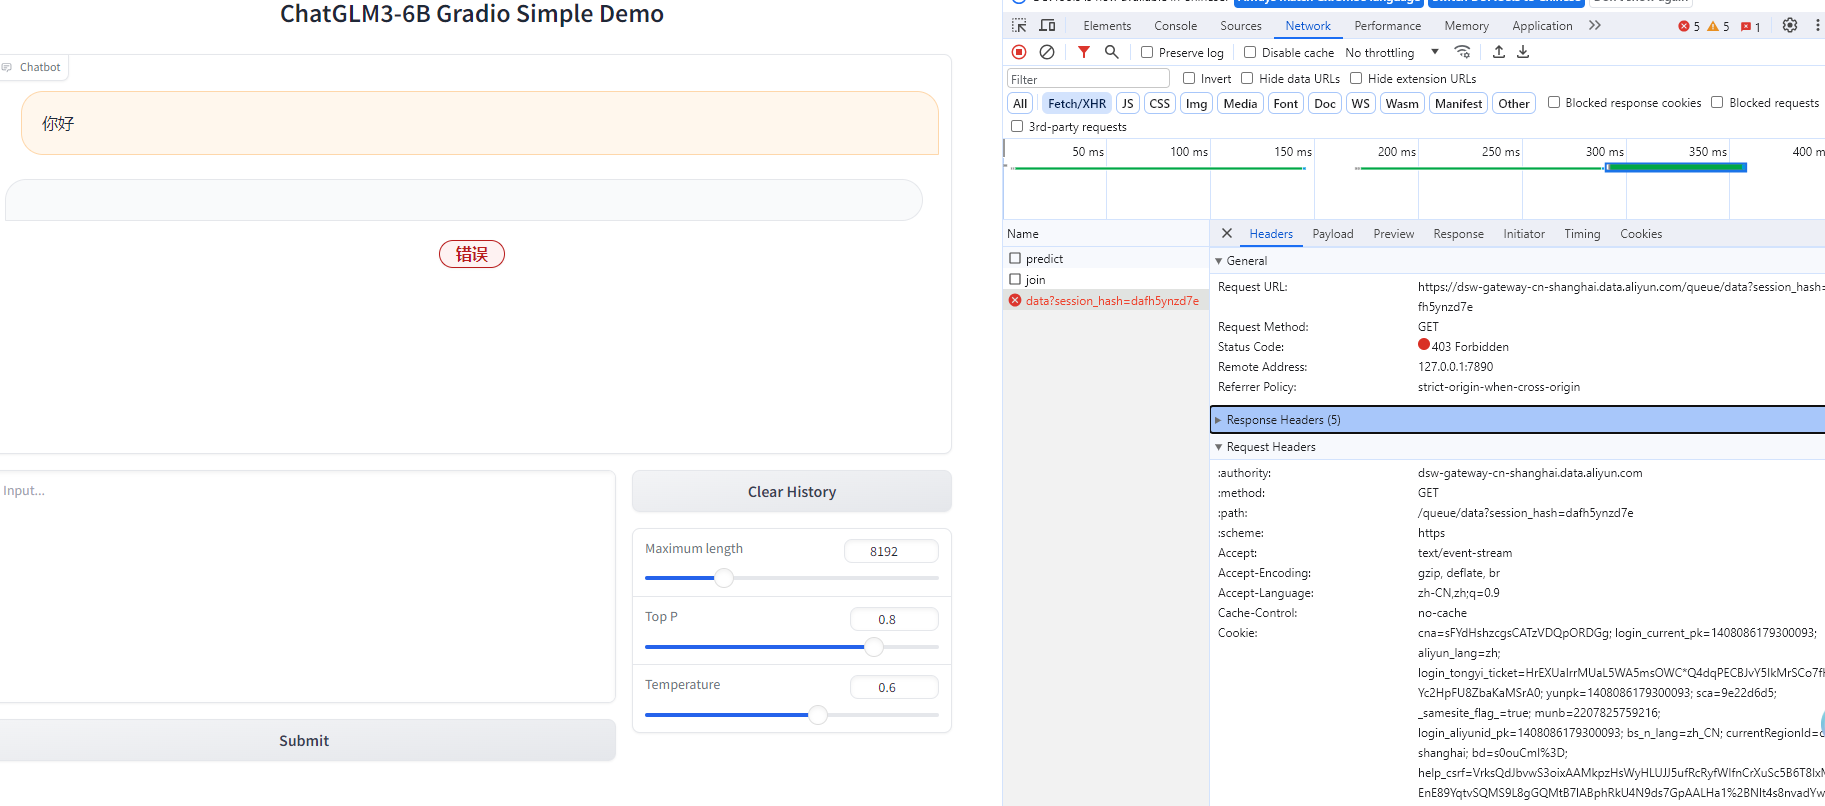Tick the Hide data URLs checkbox

(x=1247, y=78)
